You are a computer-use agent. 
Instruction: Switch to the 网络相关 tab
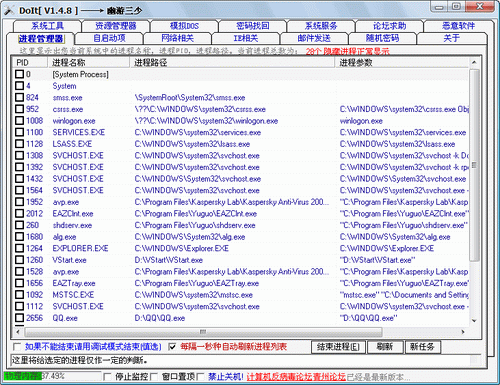click(x=177, y=38)
